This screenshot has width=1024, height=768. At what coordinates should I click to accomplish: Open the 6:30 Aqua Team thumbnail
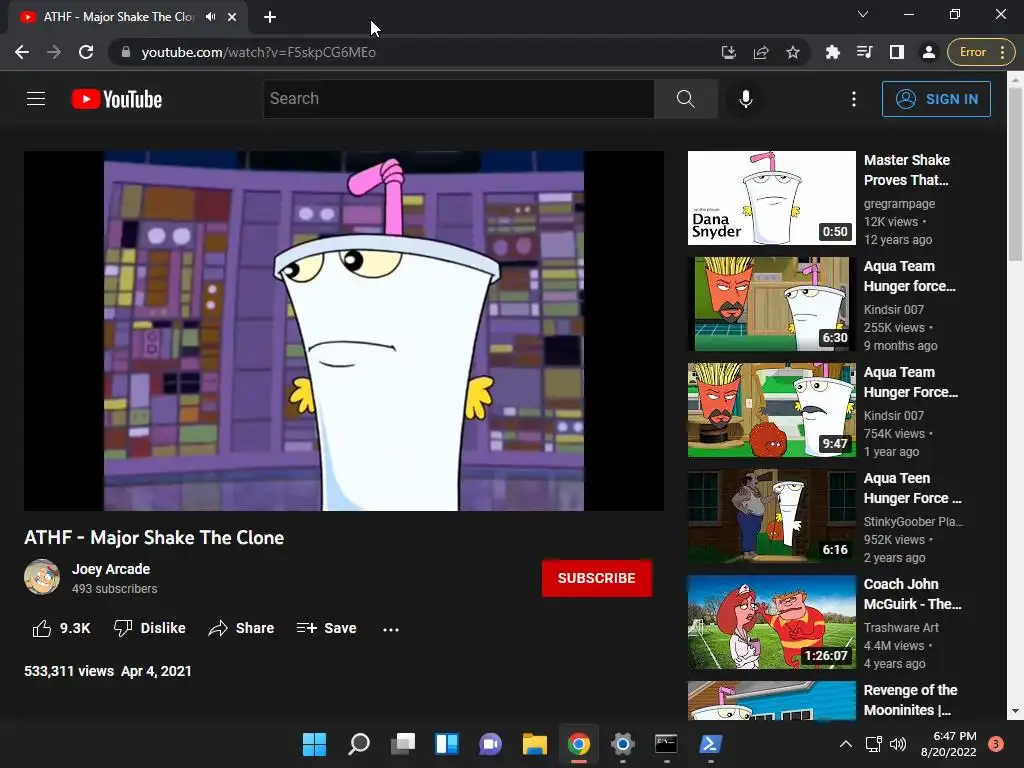(x=771, y=304)
